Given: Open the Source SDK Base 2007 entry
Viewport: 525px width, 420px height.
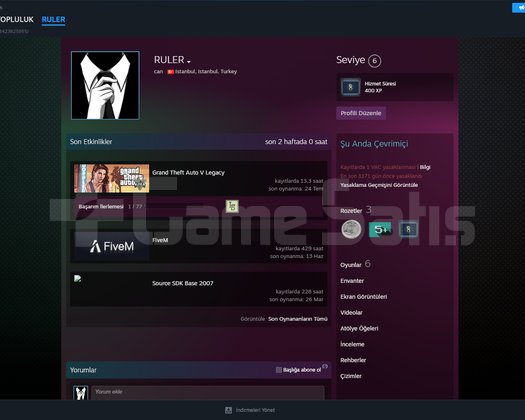Looking at the screenshot, I should pyautogui.click(x=182, y=283).
